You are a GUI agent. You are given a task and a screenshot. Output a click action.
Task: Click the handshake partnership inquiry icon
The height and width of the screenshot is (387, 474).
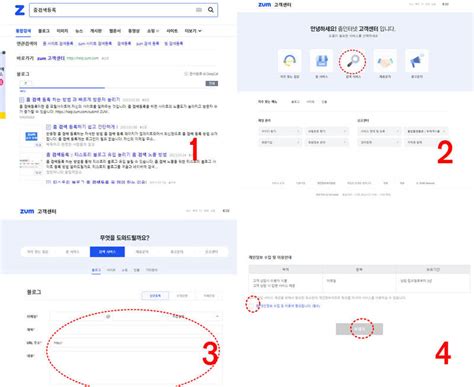[x=385, y=61]
